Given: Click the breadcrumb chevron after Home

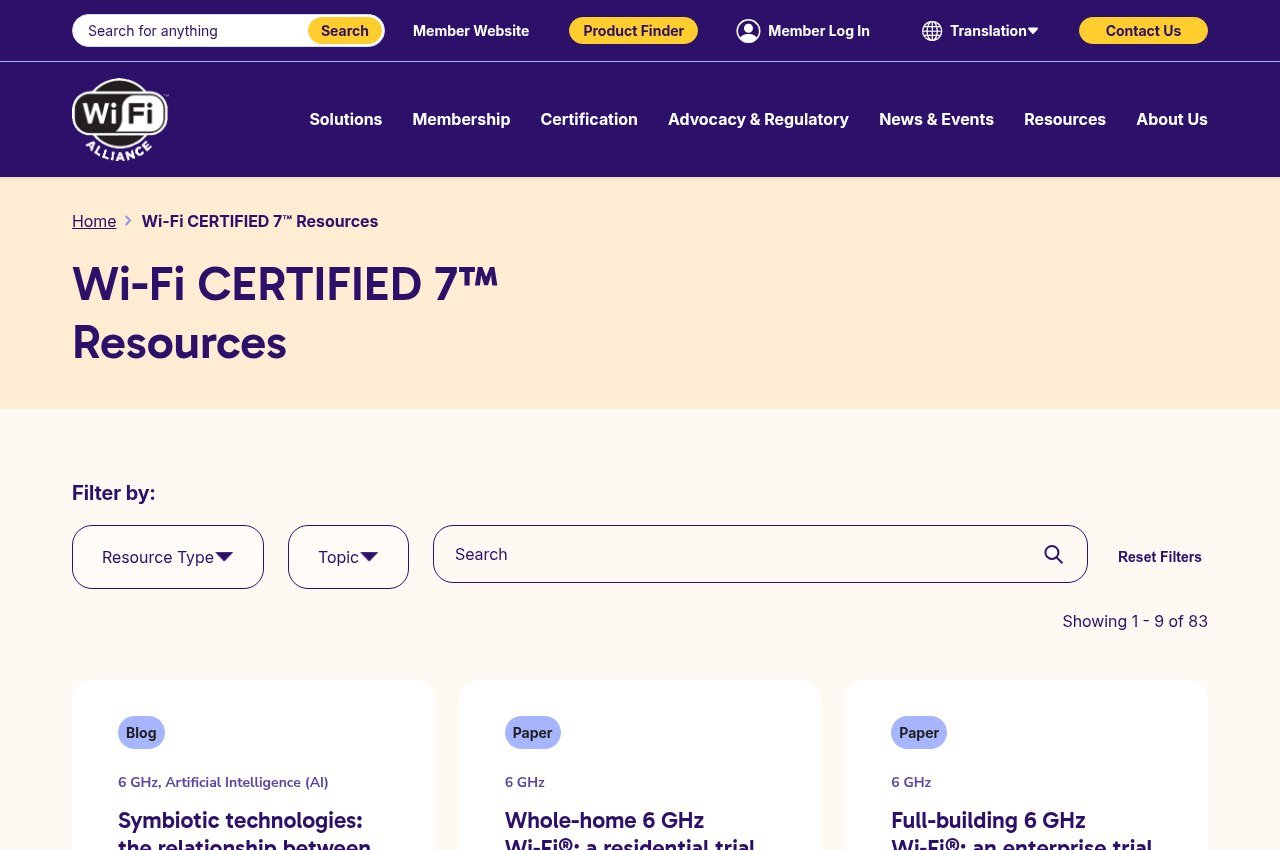Looking at the screenshot, I should pyautogui.click(x=128, y=221).
